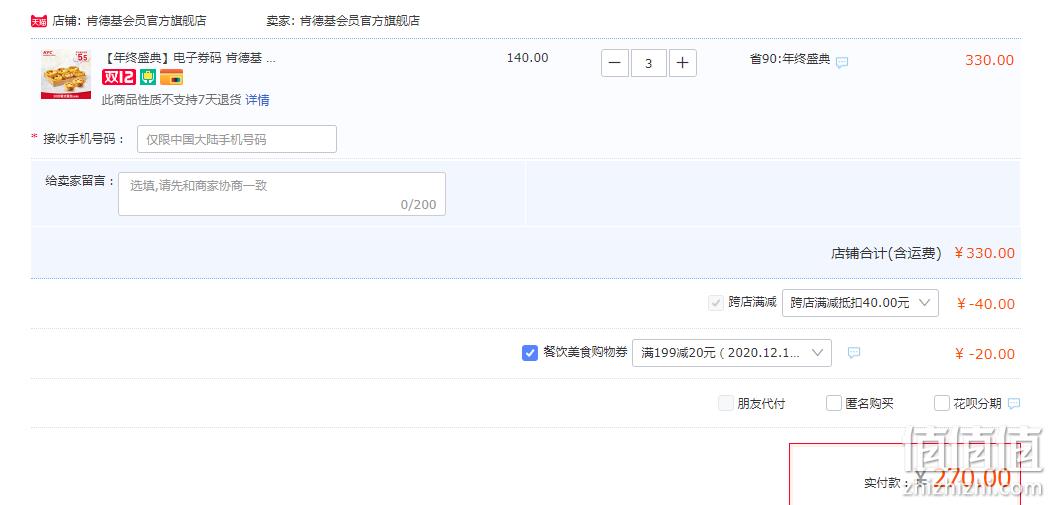Uncheck the 餐饮美食购物券 checkbox
Image resolution: width=1052 pixels, height=505 pixels.
[529, 352]
